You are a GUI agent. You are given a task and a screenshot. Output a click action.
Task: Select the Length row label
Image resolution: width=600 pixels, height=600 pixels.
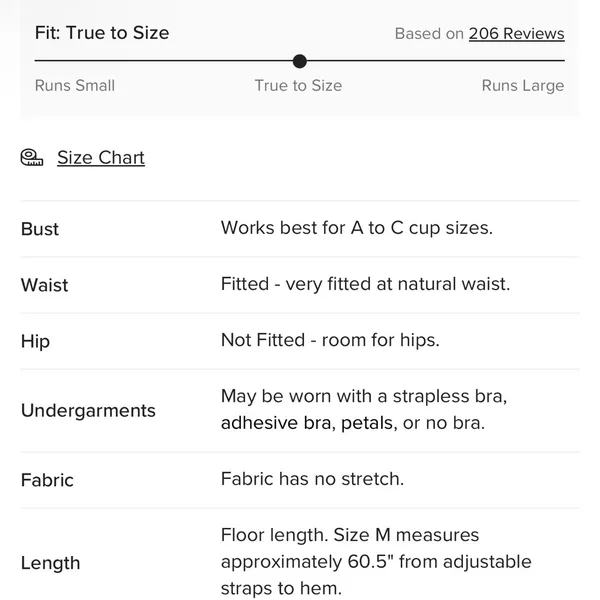[51, 563]
